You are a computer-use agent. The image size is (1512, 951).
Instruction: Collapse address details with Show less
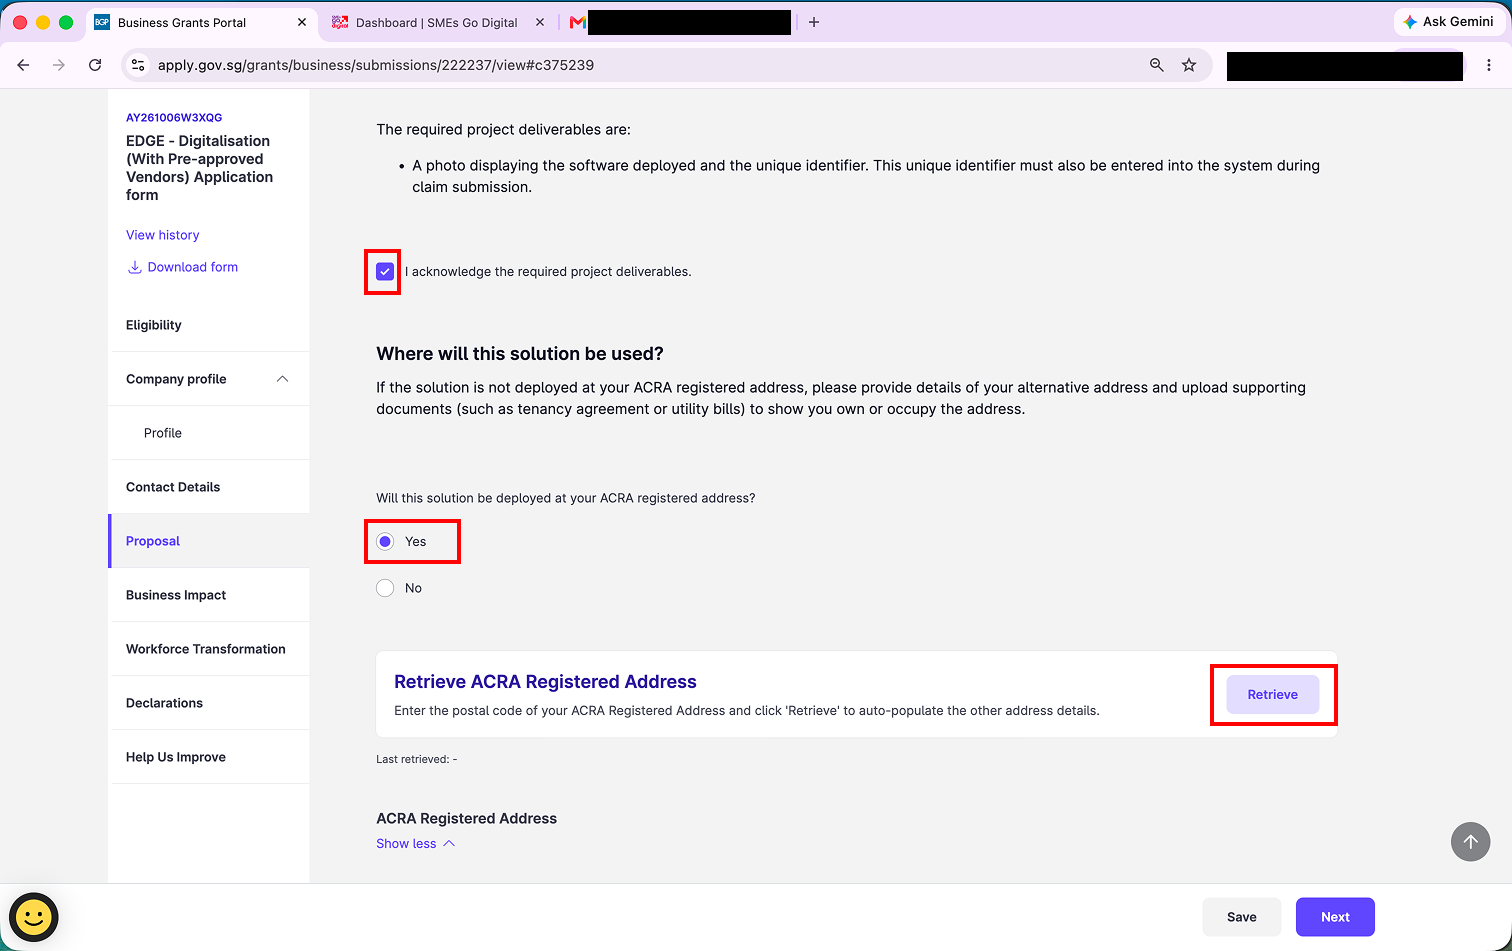coord(416,843)
